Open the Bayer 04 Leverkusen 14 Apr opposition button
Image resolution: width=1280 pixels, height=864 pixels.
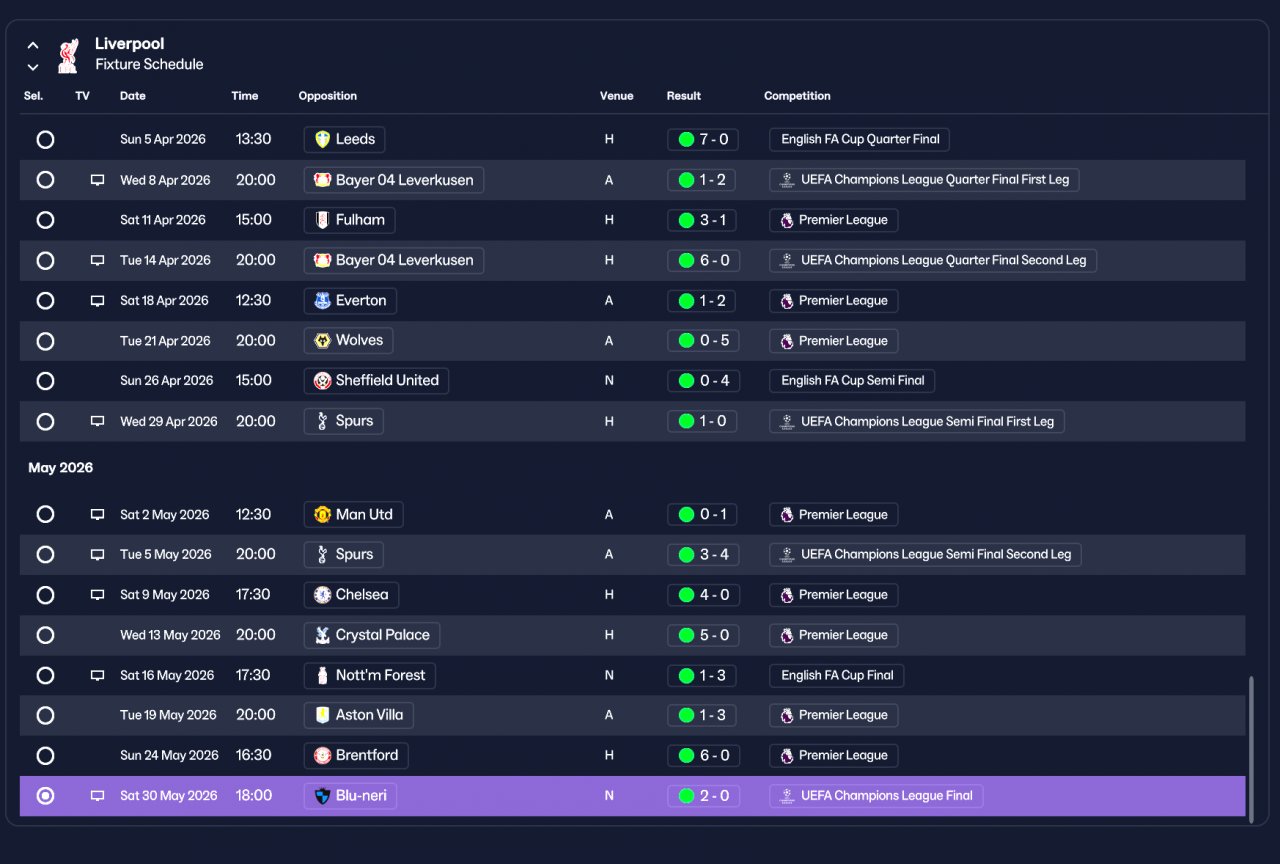coord(394,260)
